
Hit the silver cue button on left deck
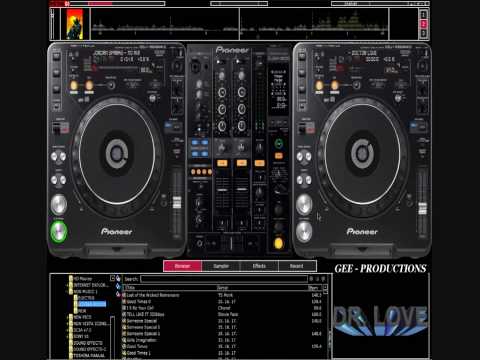pos(59,204)
